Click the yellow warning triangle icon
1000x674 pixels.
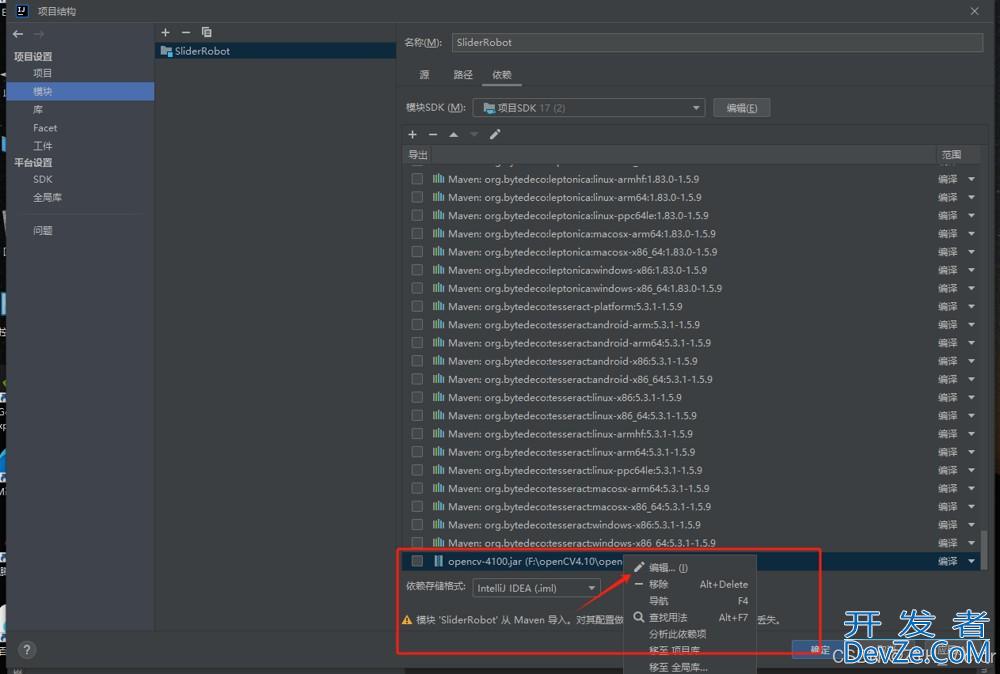(407, 620)
